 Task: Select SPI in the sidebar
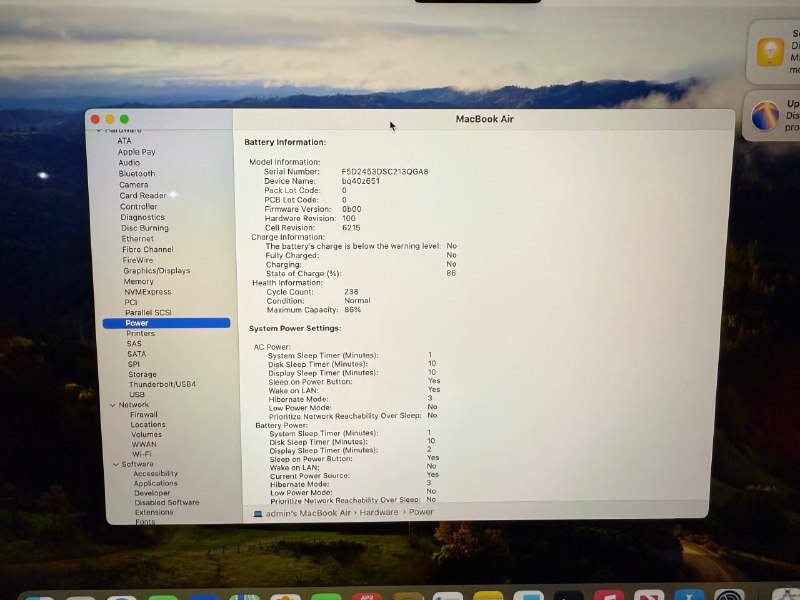click(134, 364)
